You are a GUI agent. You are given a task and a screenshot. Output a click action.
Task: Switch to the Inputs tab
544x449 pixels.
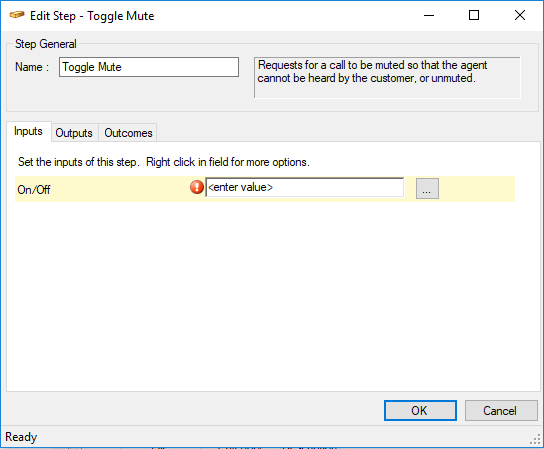point(28,131)
